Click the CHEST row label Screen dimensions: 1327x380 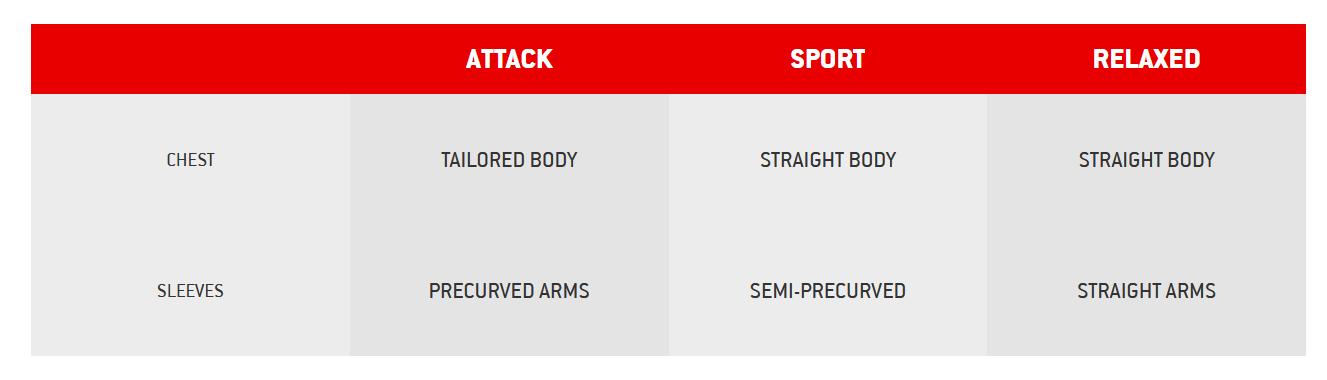[x=190, y=160]
